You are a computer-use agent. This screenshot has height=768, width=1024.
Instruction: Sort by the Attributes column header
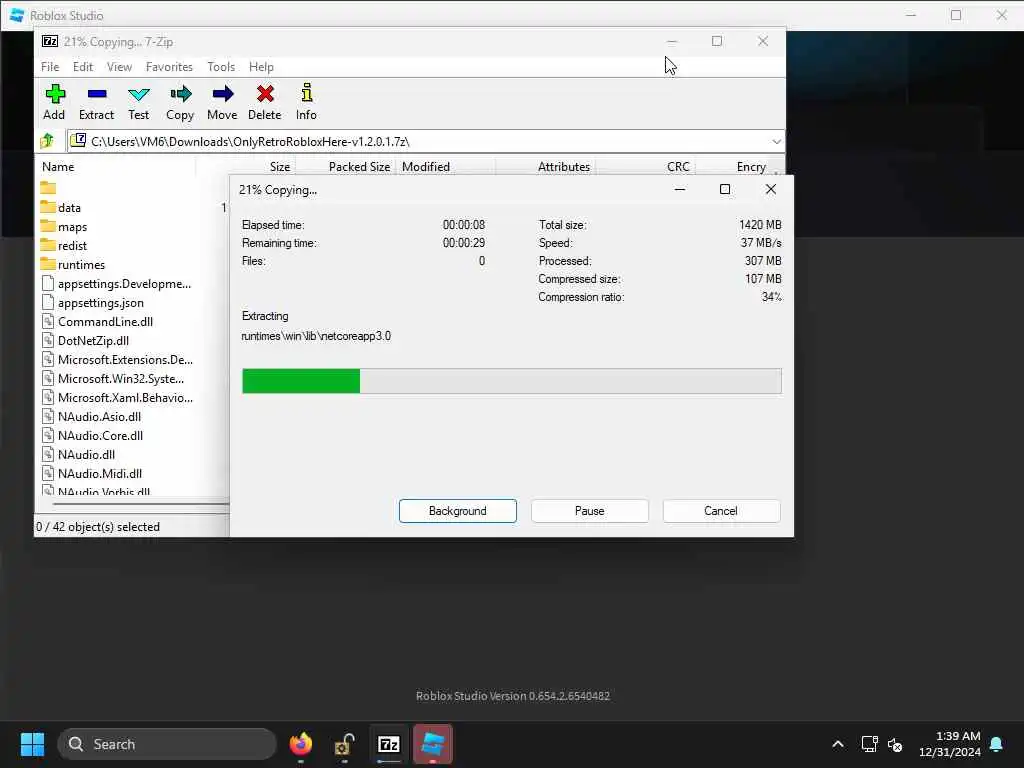click(564, 167)
